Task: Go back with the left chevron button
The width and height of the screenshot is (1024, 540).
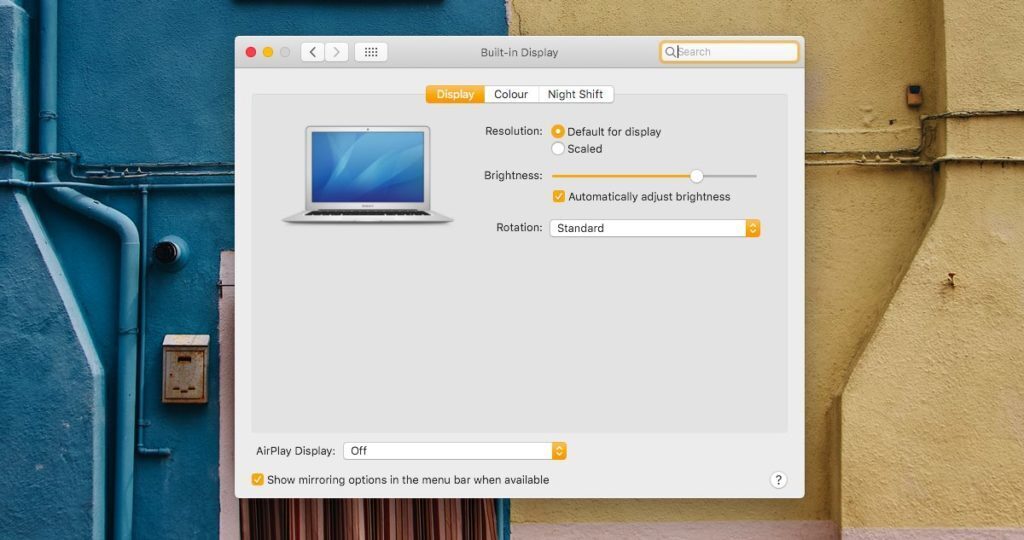Action: pos(313,52)
